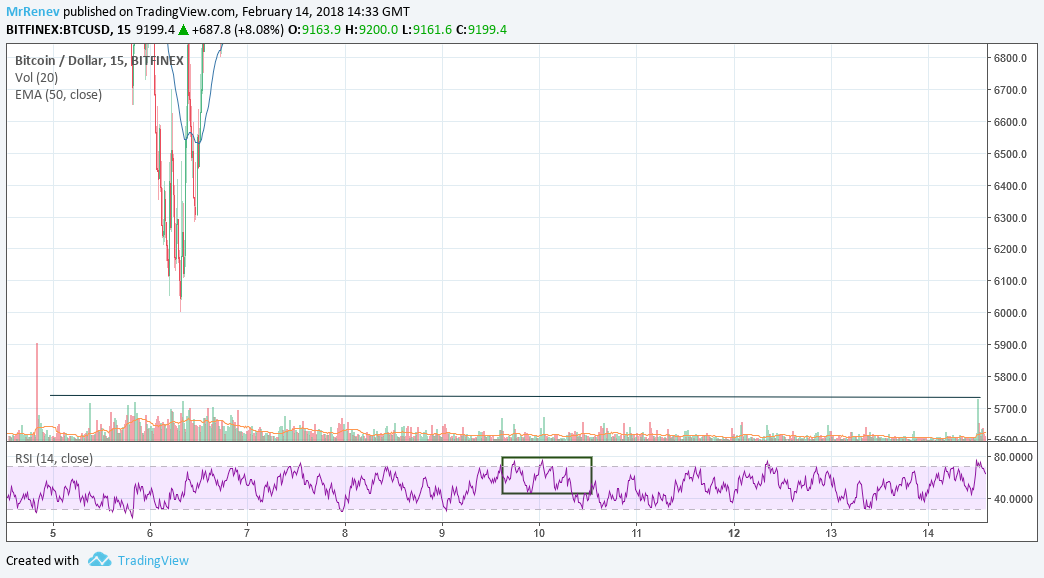Click date 9 on the time axis

tap(442, 533)
